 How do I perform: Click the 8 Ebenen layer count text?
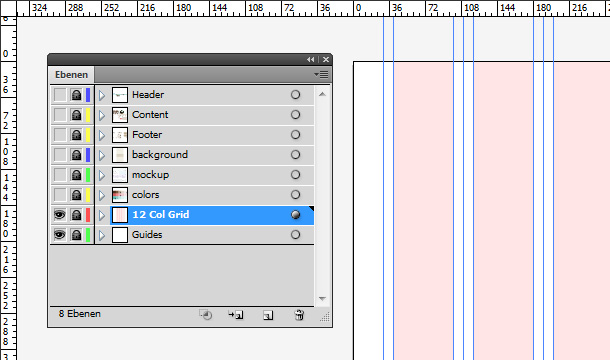click(80, 314)
